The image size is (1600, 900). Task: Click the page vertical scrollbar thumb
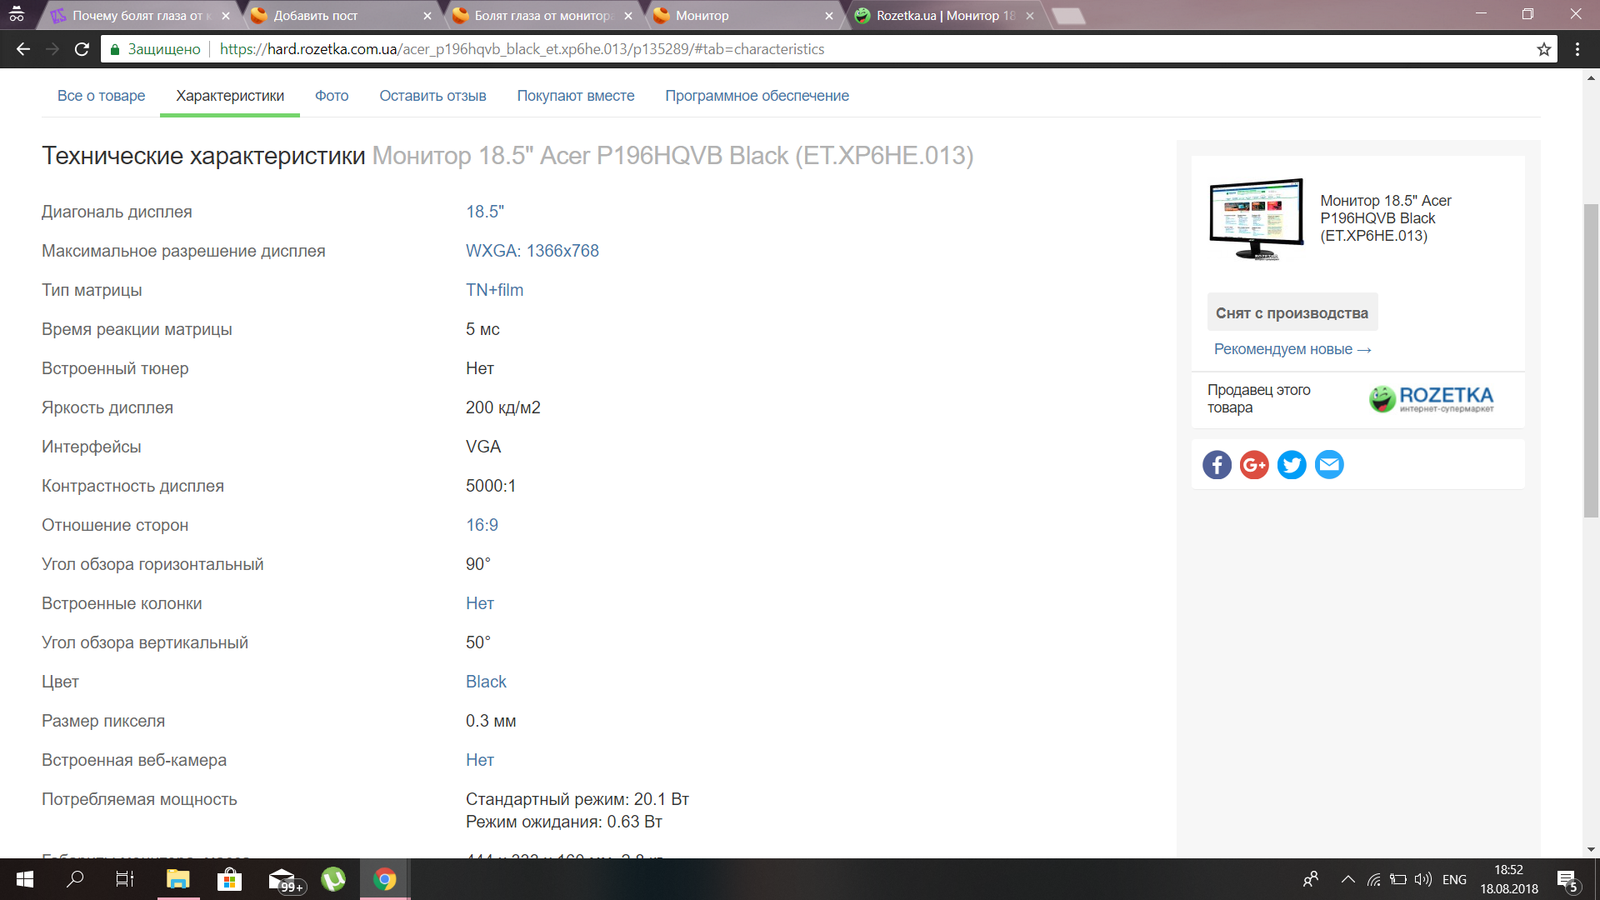click(1591, 360)
